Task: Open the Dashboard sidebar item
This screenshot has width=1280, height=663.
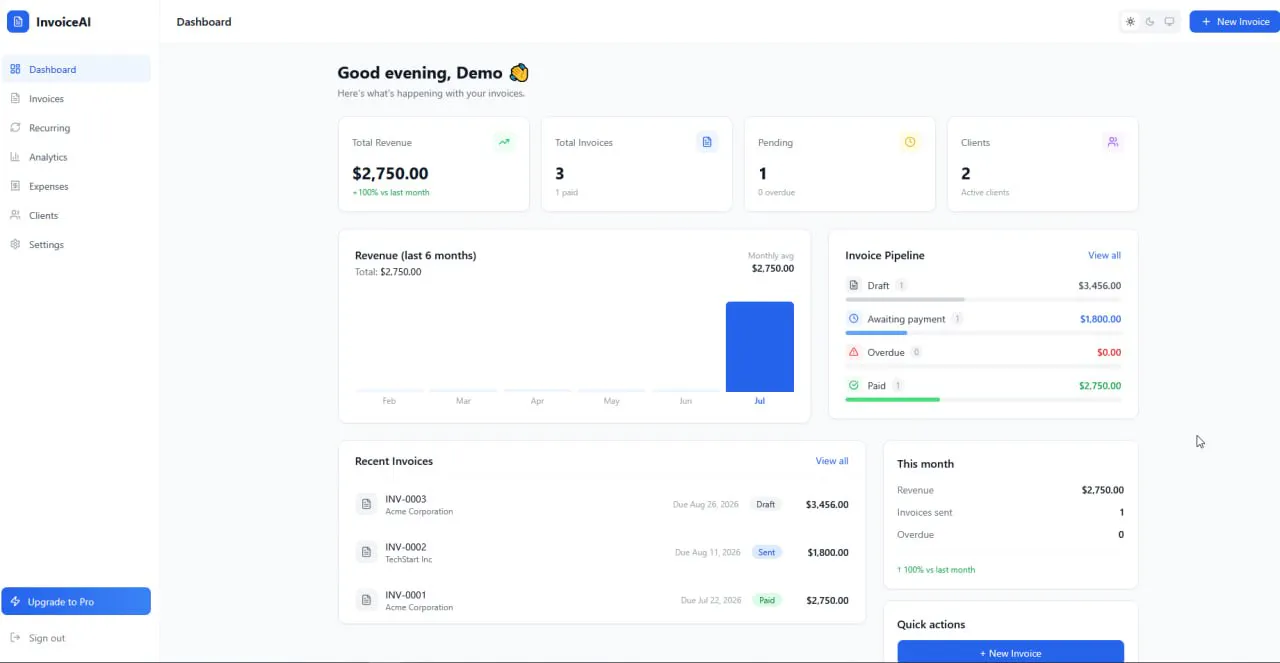Action: (x=76, y=69)
